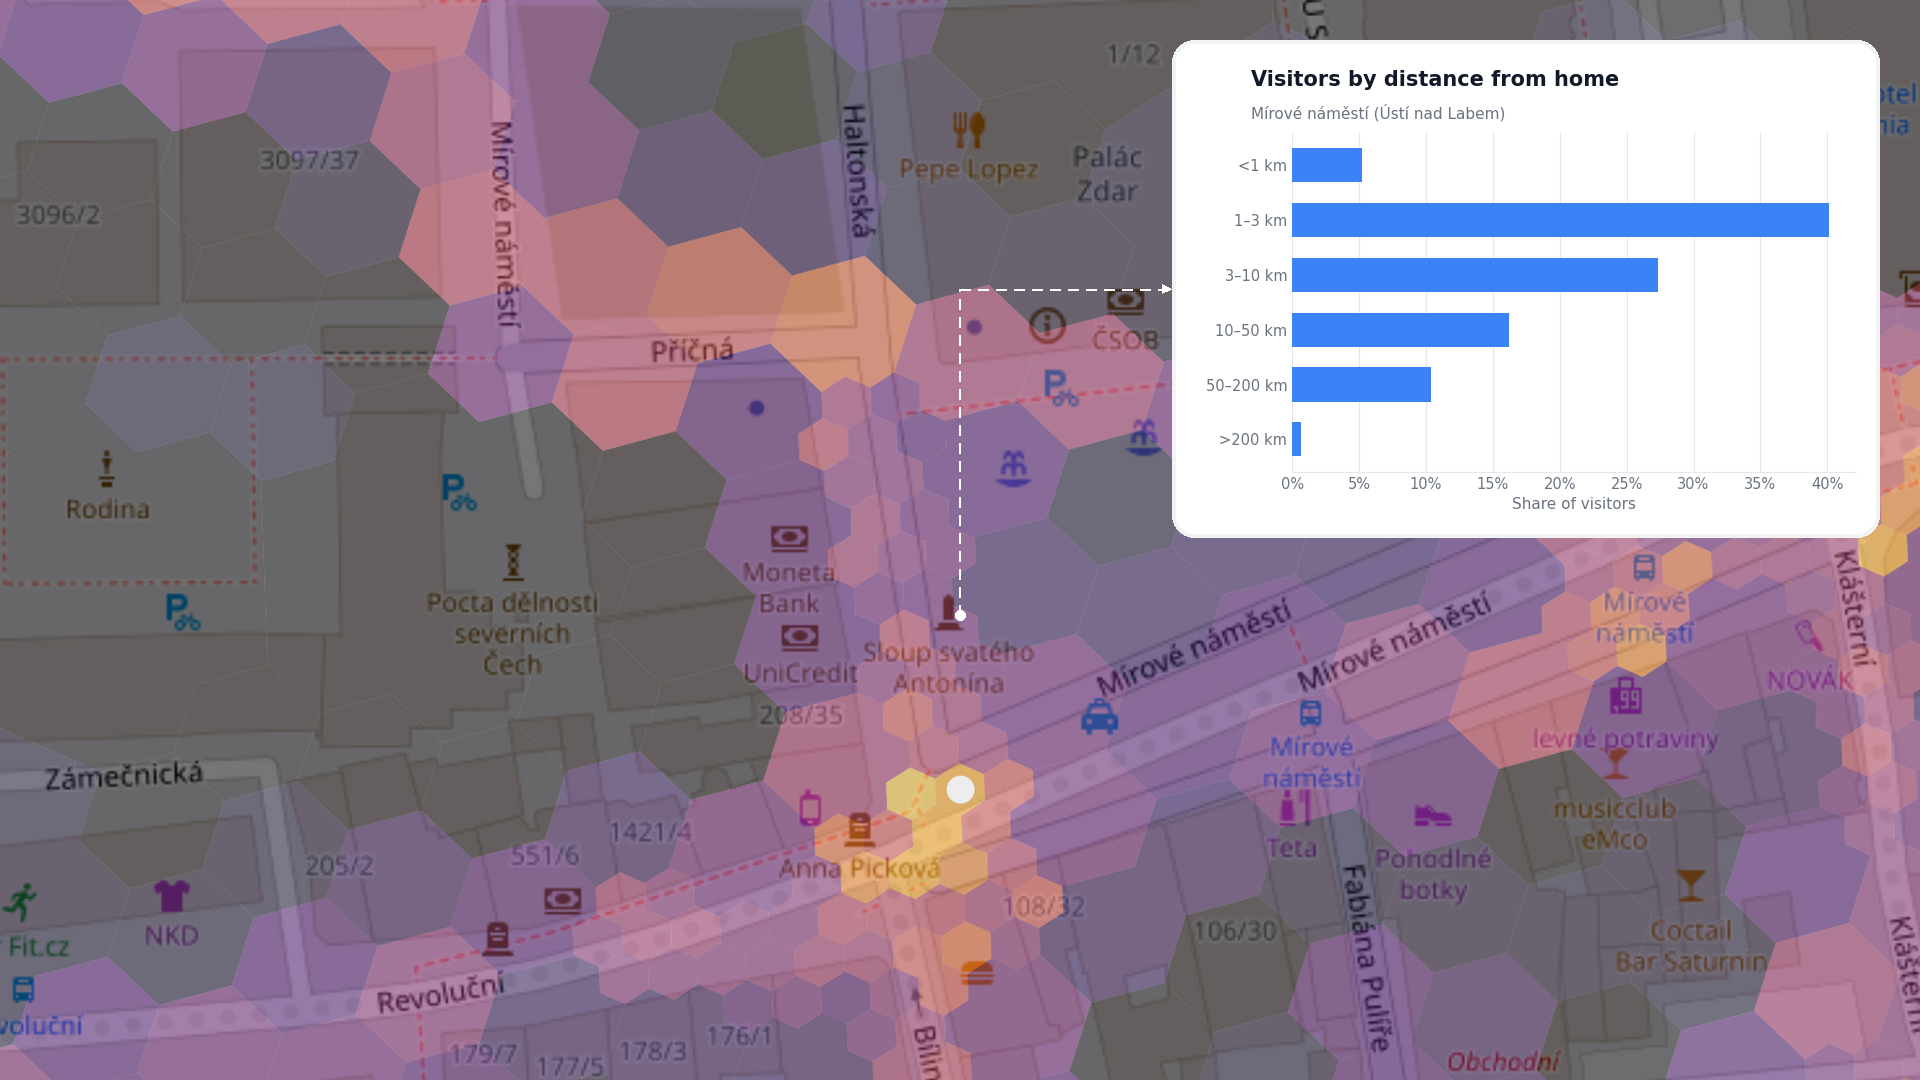Click the Coctail Bar Saturnin glass icon
The image size is (1920, 1080).
click(1690, 885)
